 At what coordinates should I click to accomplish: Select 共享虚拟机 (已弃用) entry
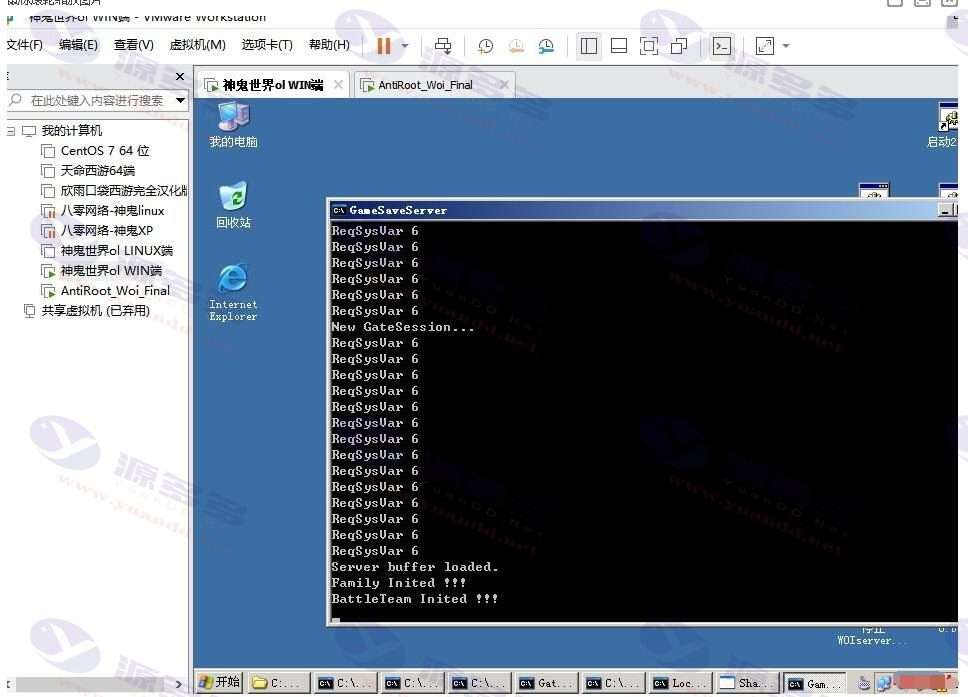95,311
